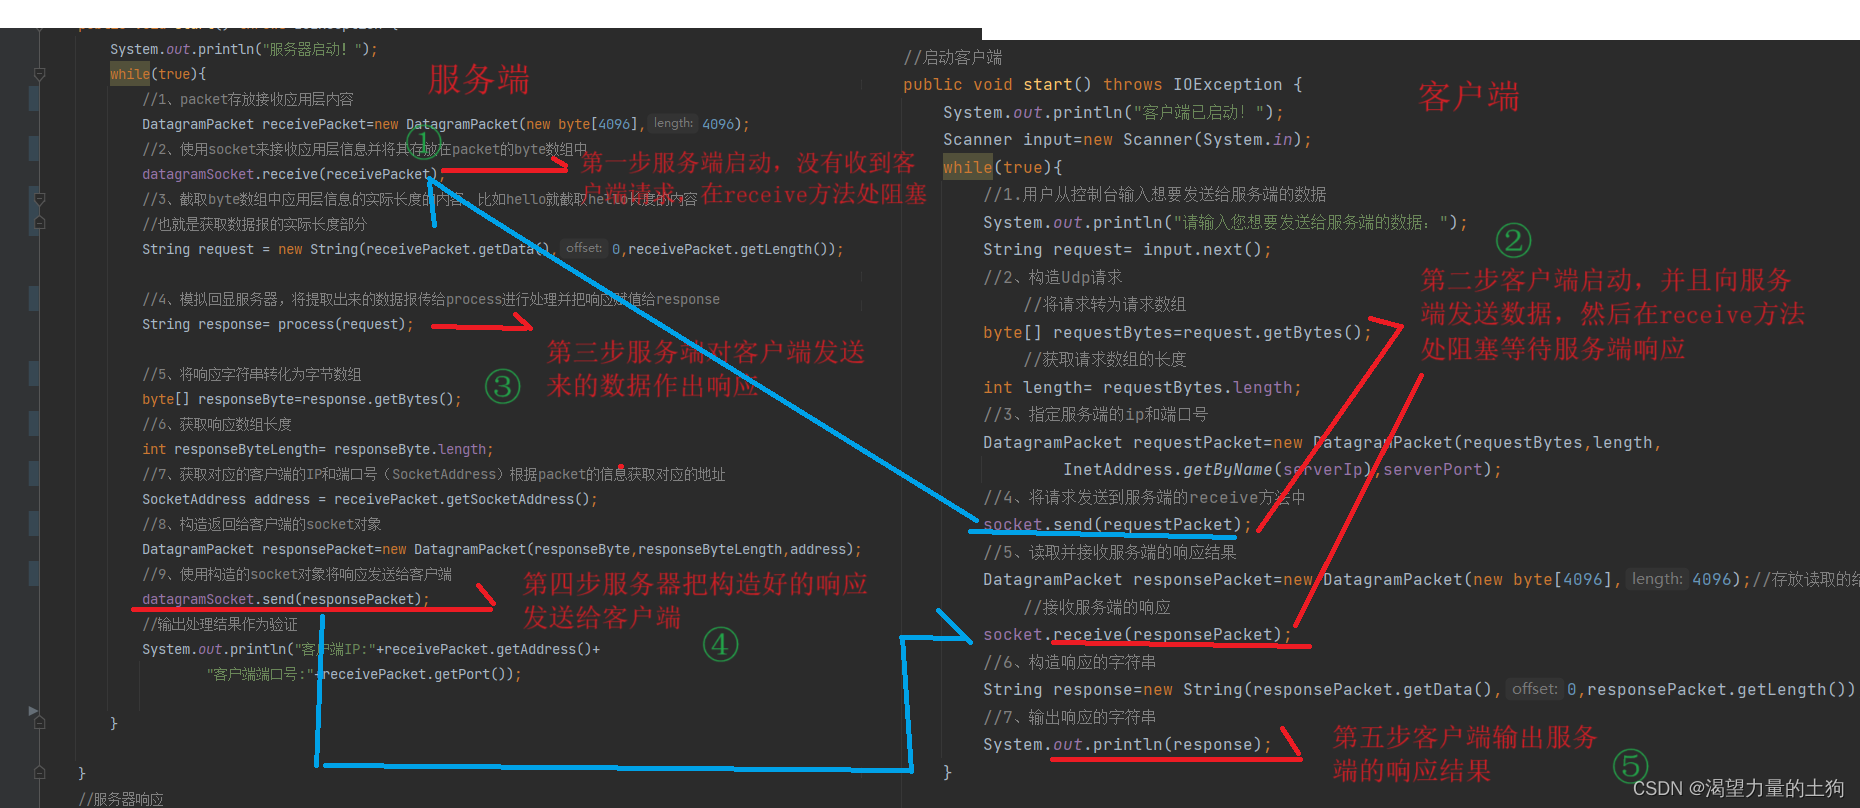The width and height of the screenshot is (1860, 808).
Task: Click public void start() throws IOException line
Action: pyautogui.click(x=1102, y=85)
